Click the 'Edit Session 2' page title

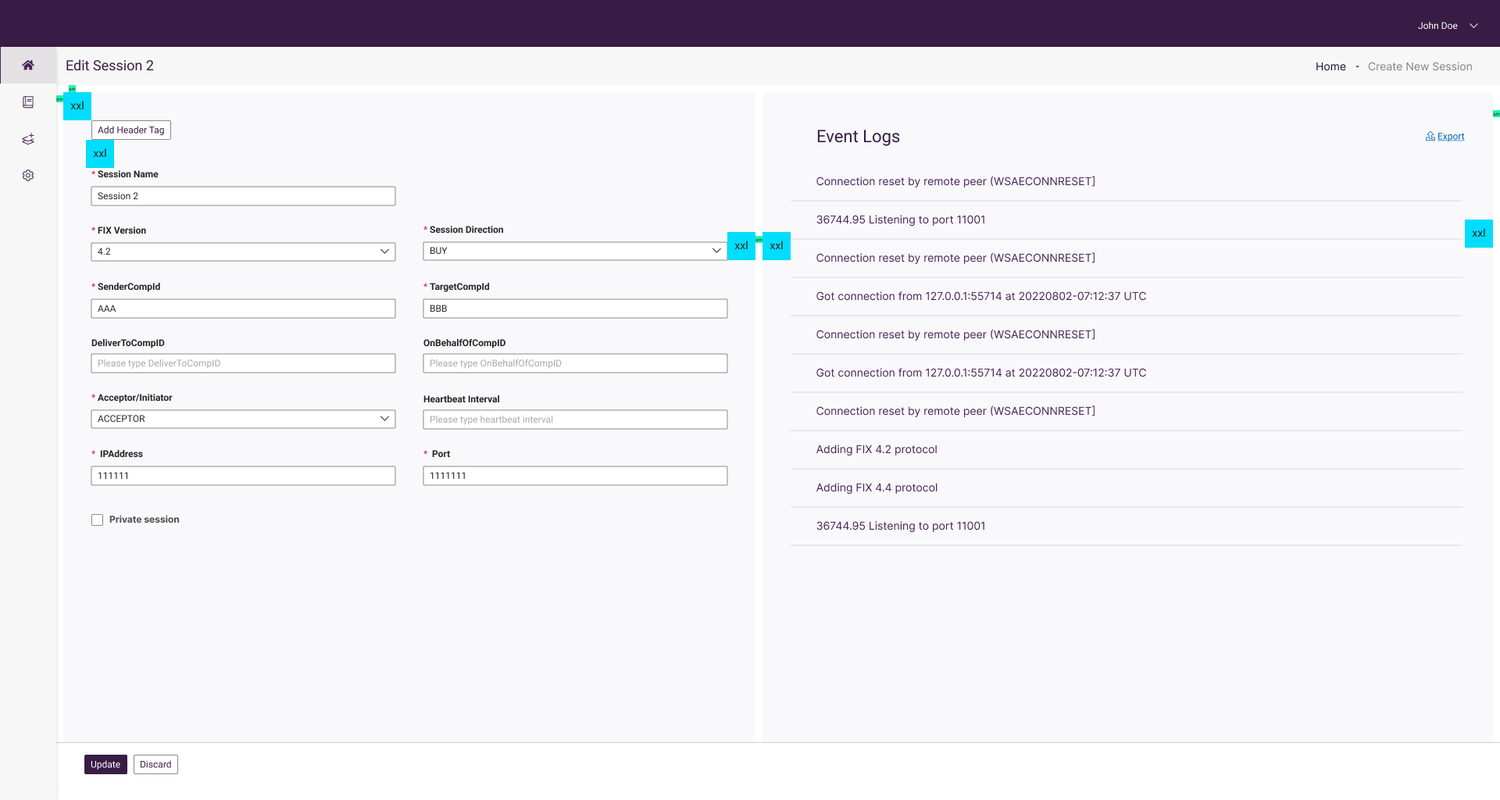tap(110, 66)
